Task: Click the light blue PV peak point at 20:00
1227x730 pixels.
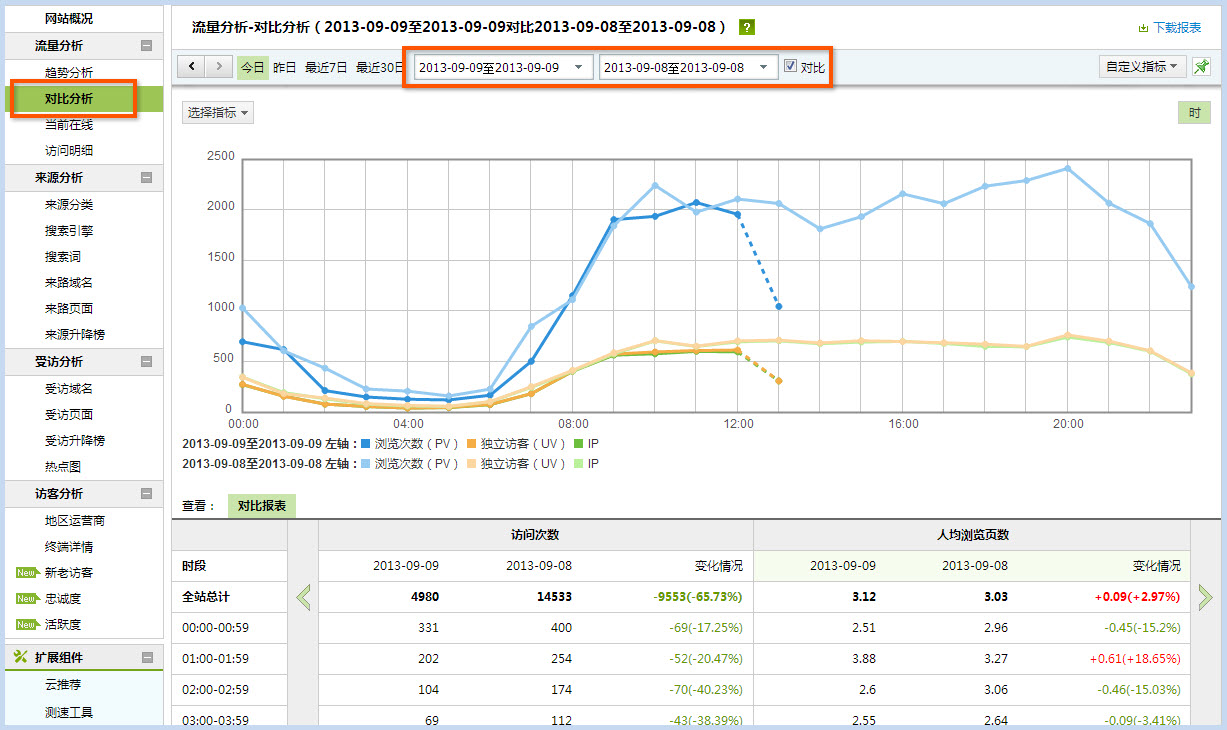Action: pos(1068,168)
